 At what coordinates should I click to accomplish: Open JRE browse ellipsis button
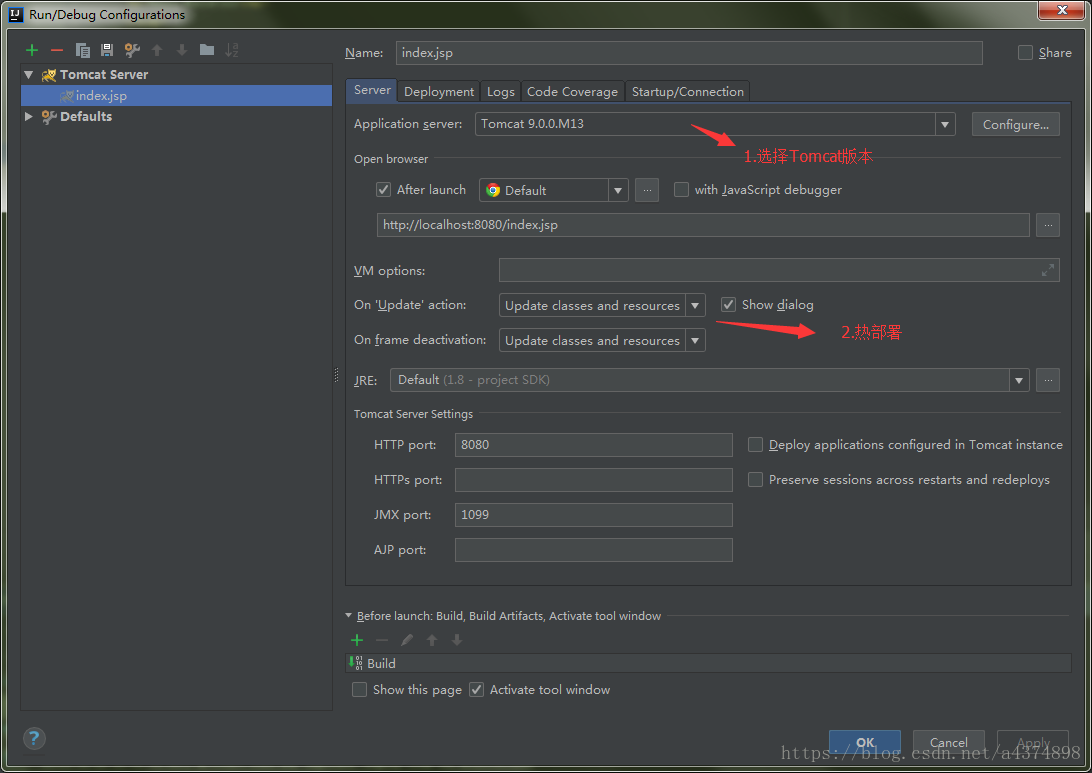tap(1048, 380)
